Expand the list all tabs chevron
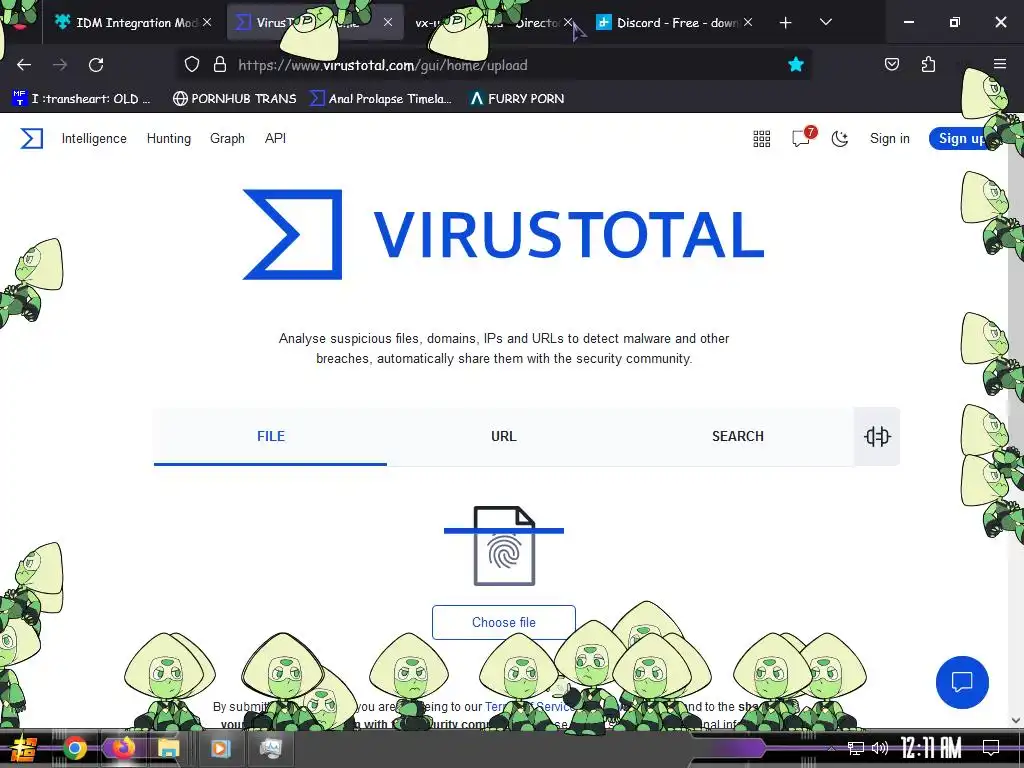1024x768 pixels. [x=825, y=22]
